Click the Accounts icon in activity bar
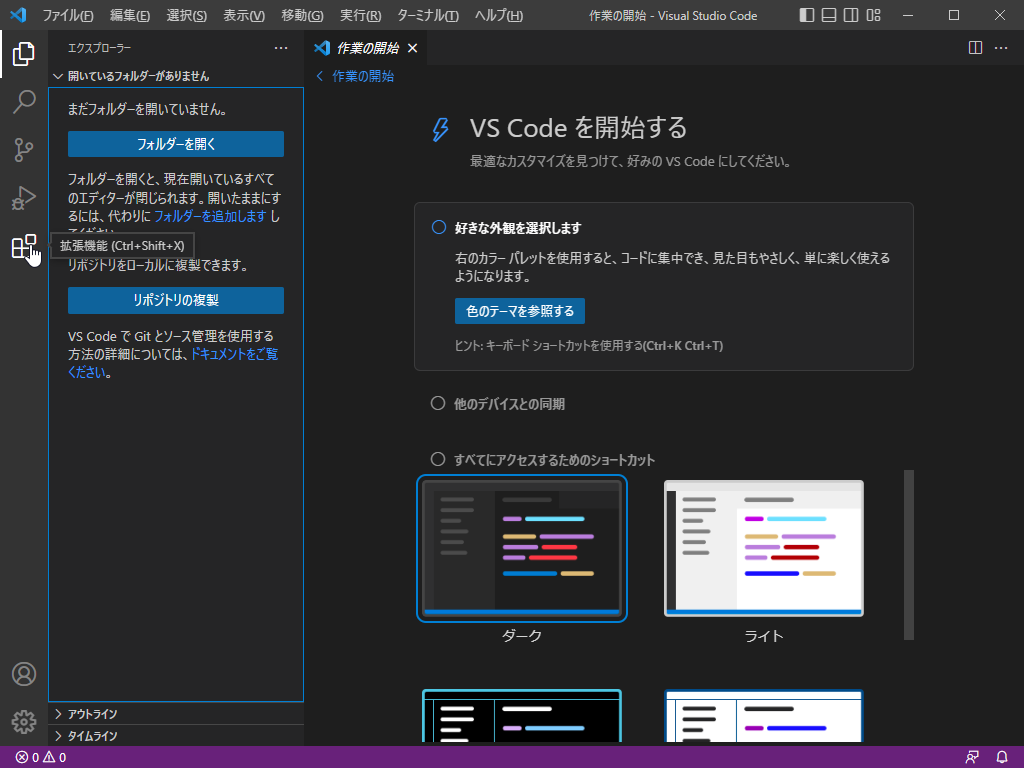Image resolution: width=1024 pixels, height=768 pixels. click(x=24, y=674)
